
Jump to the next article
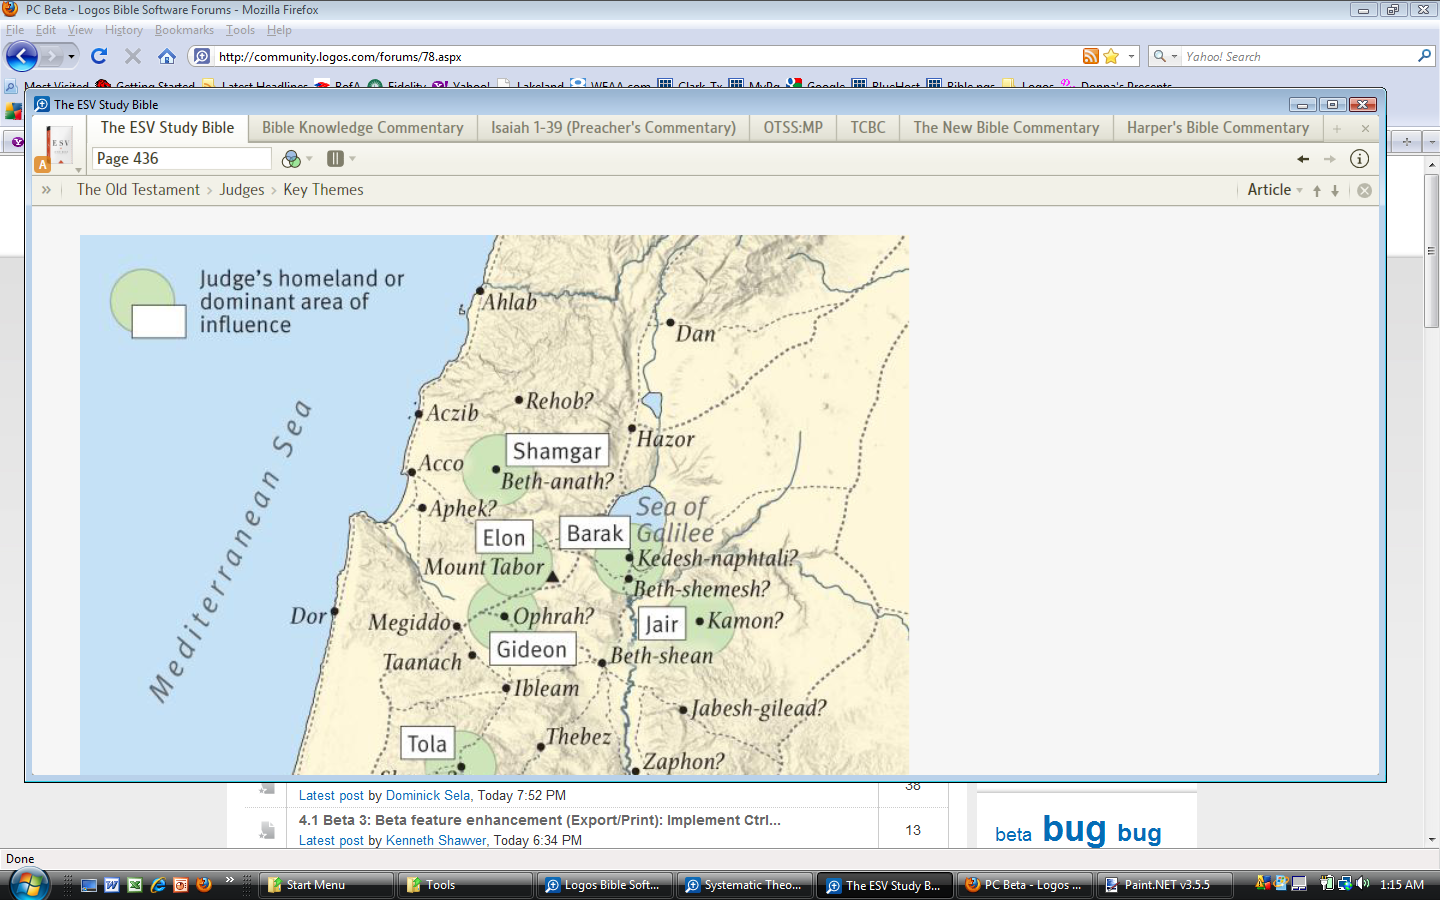(x=1335, y=190)
